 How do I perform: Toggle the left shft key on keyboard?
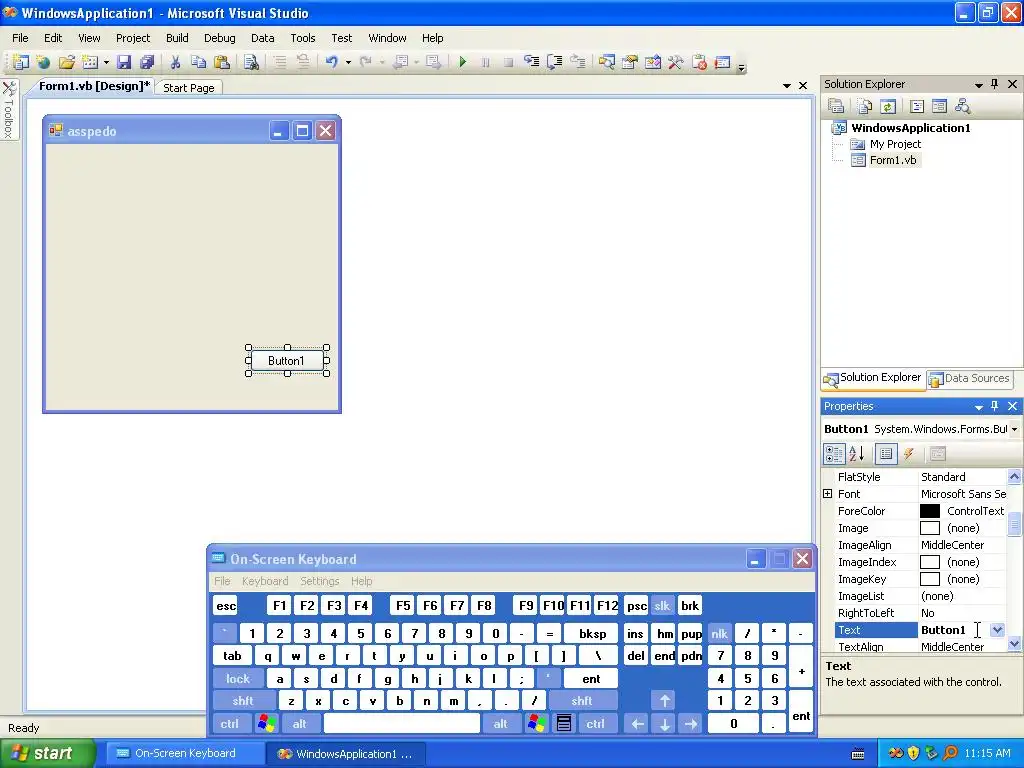point(242,701)
